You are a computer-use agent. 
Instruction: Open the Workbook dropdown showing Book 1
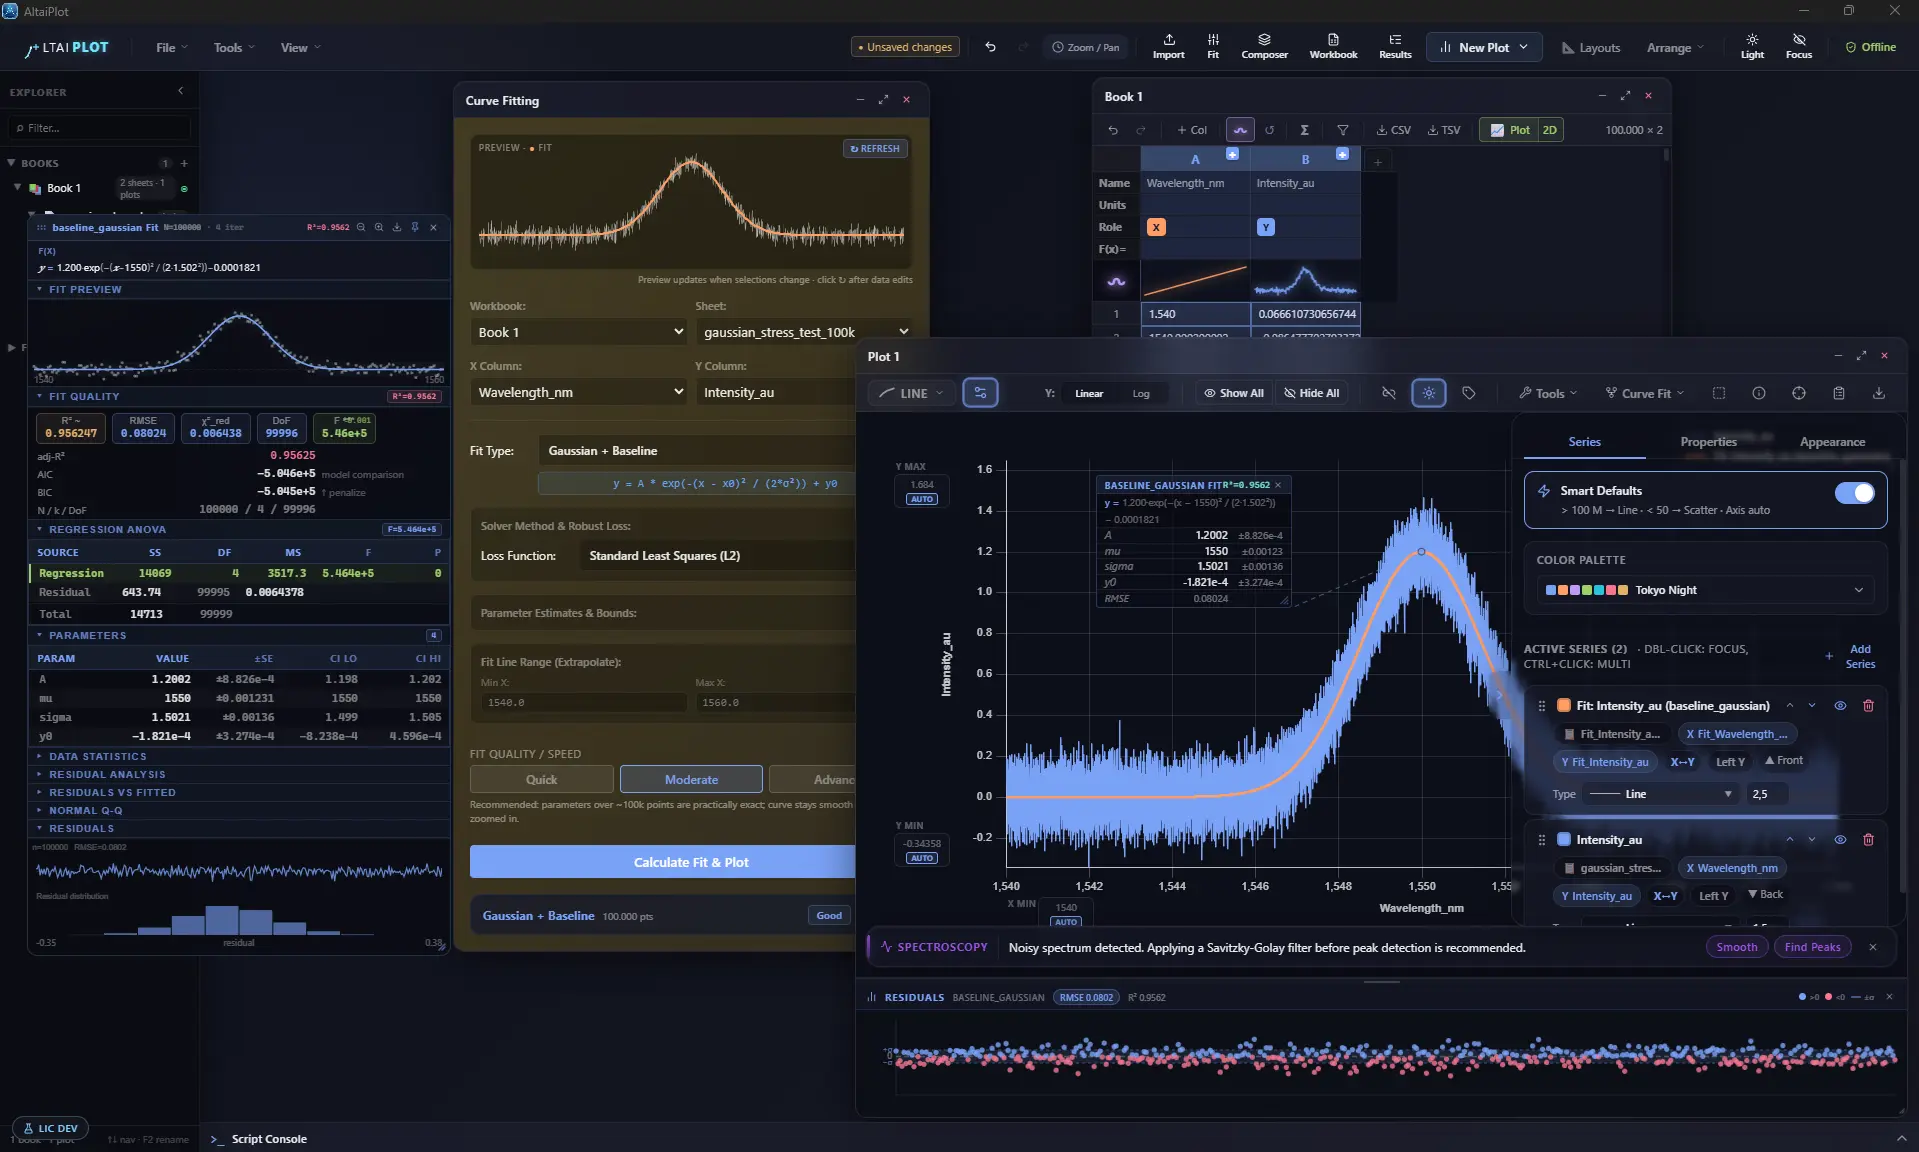click(580, 332)
